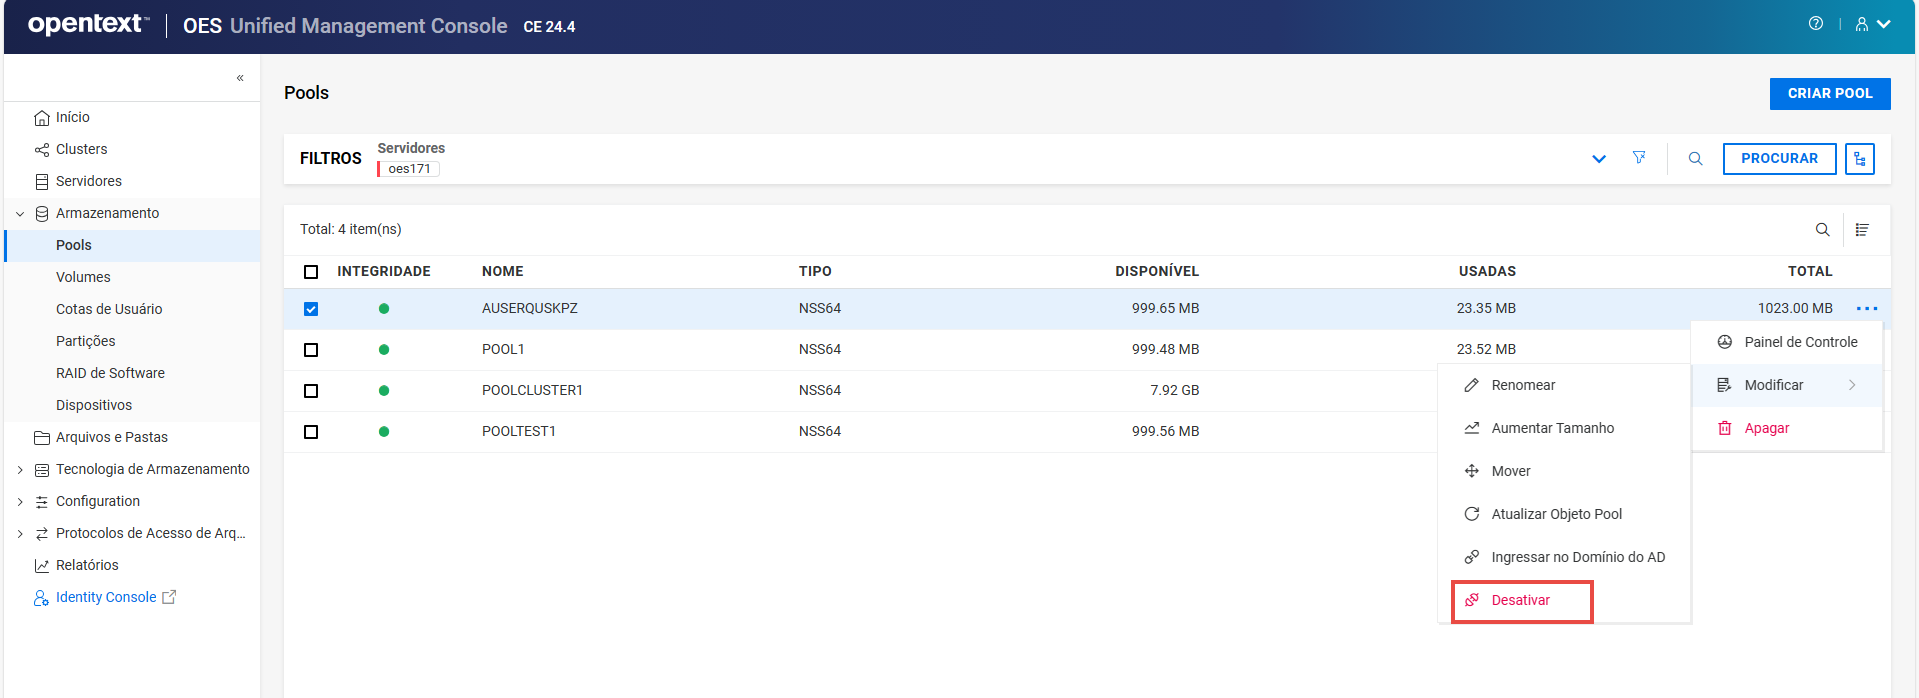Click the search icon beside the Procurar button
The width and height of the screenshot is (1919, 698).
pyautogui.click(x=1695, y=159)
